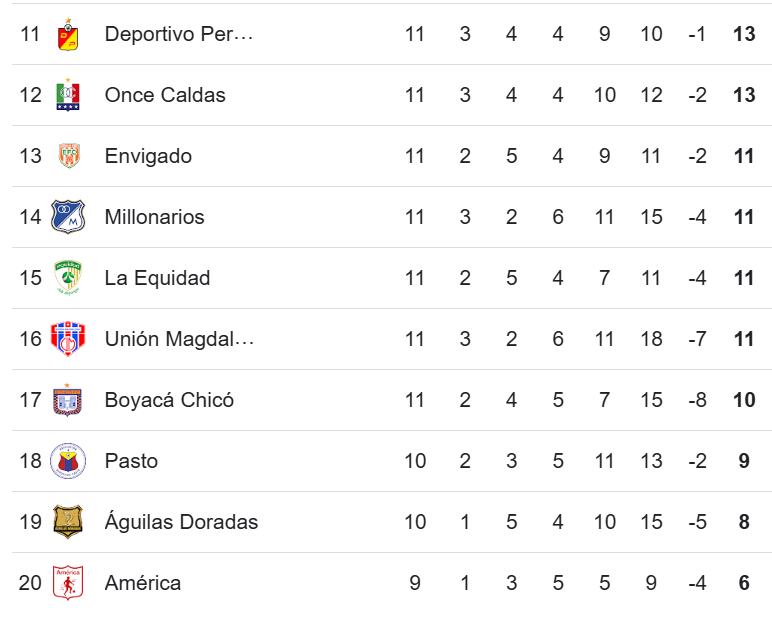Image resolution: width=772 pixels, height=621 pixels.
Task: Click the Águilas Doradas team crest
Action: point(68,522)
